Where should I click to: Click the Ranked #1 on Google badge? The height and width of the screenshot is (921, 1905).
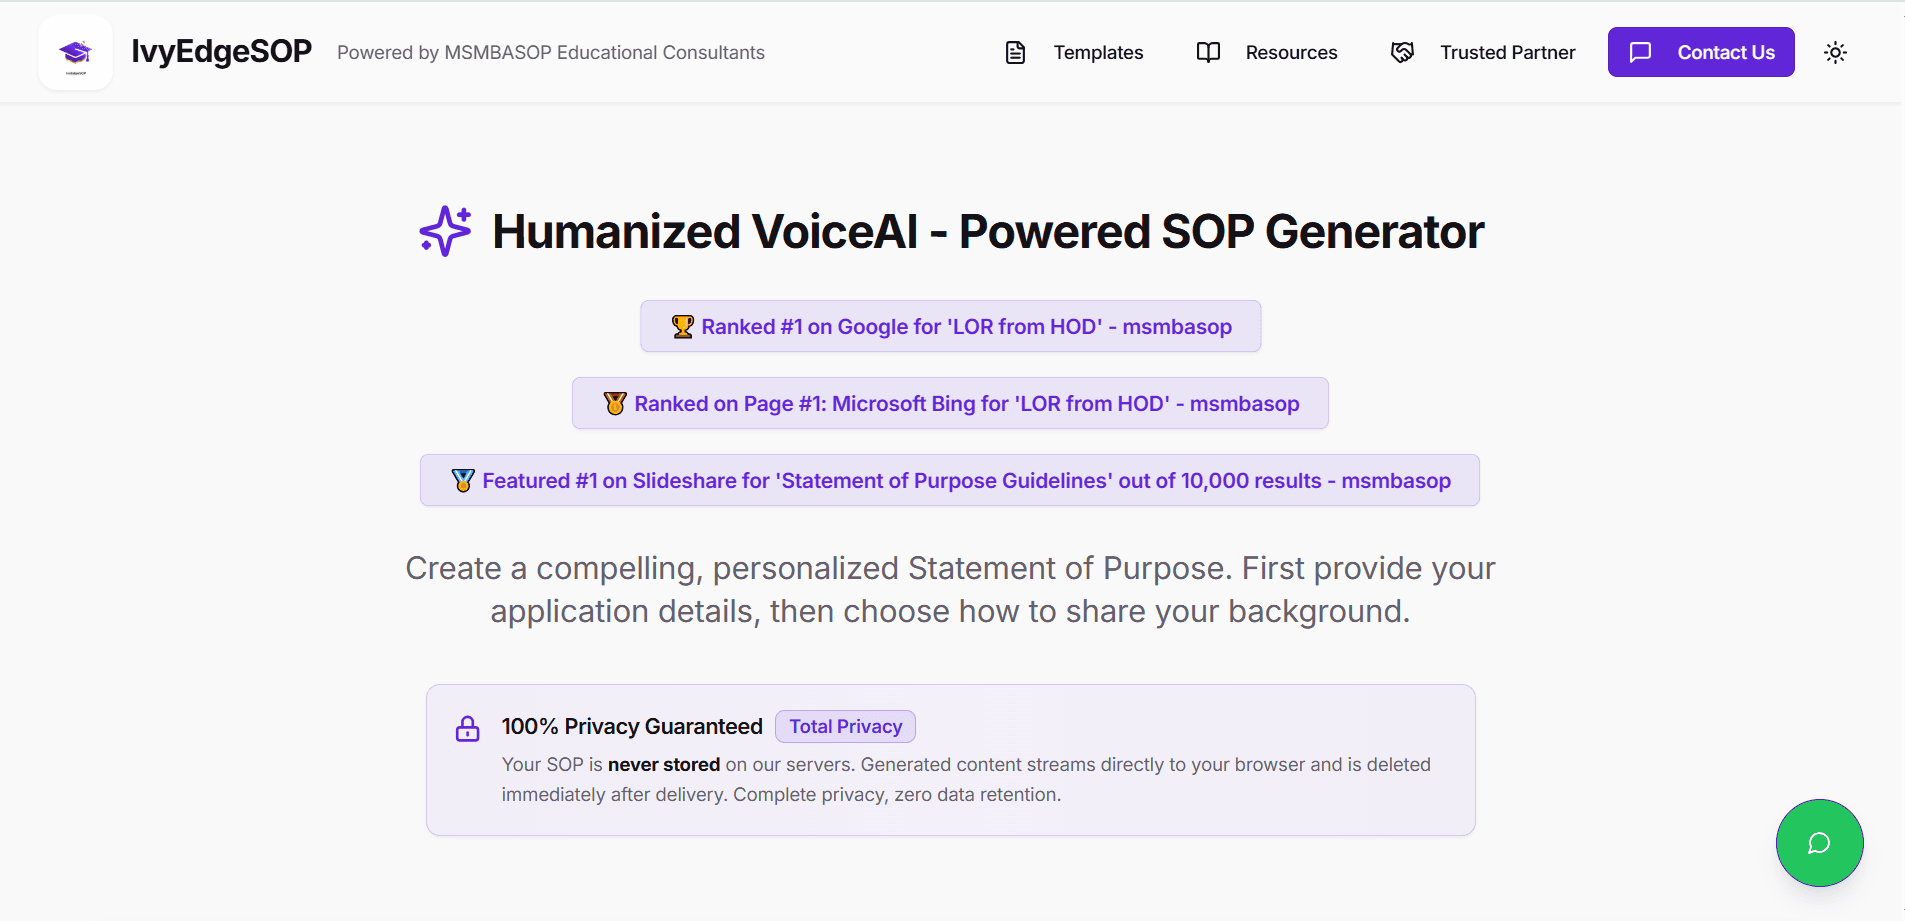coord(950,325)
